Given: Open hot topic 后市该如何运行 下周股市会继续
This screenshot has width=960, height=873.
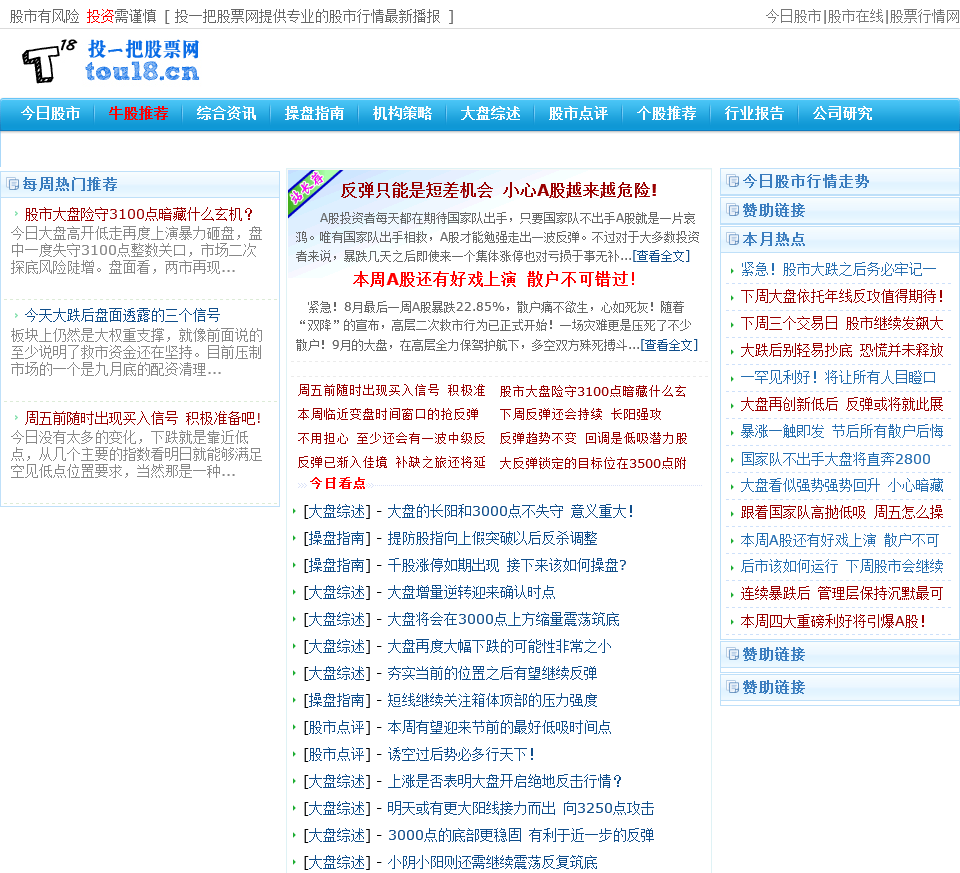Looking at the screenshot, I should [x=842, y=566].
